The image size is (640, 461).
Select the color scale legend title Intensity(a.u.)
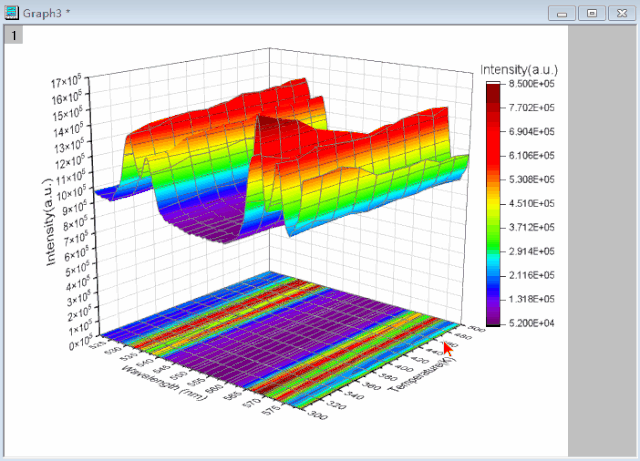pyautogui.click(x=518, y=69)
